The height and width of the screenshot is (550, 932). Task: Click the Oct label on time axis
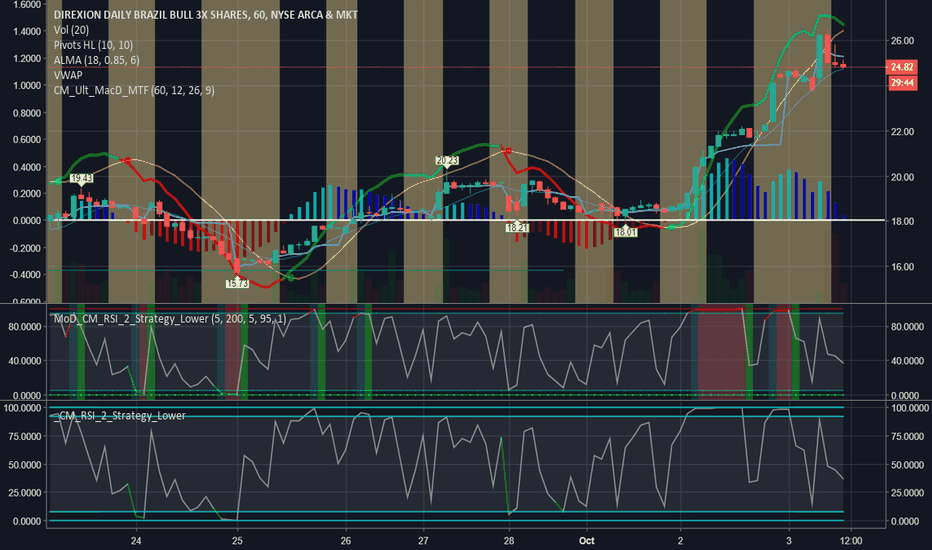point(587,540)
